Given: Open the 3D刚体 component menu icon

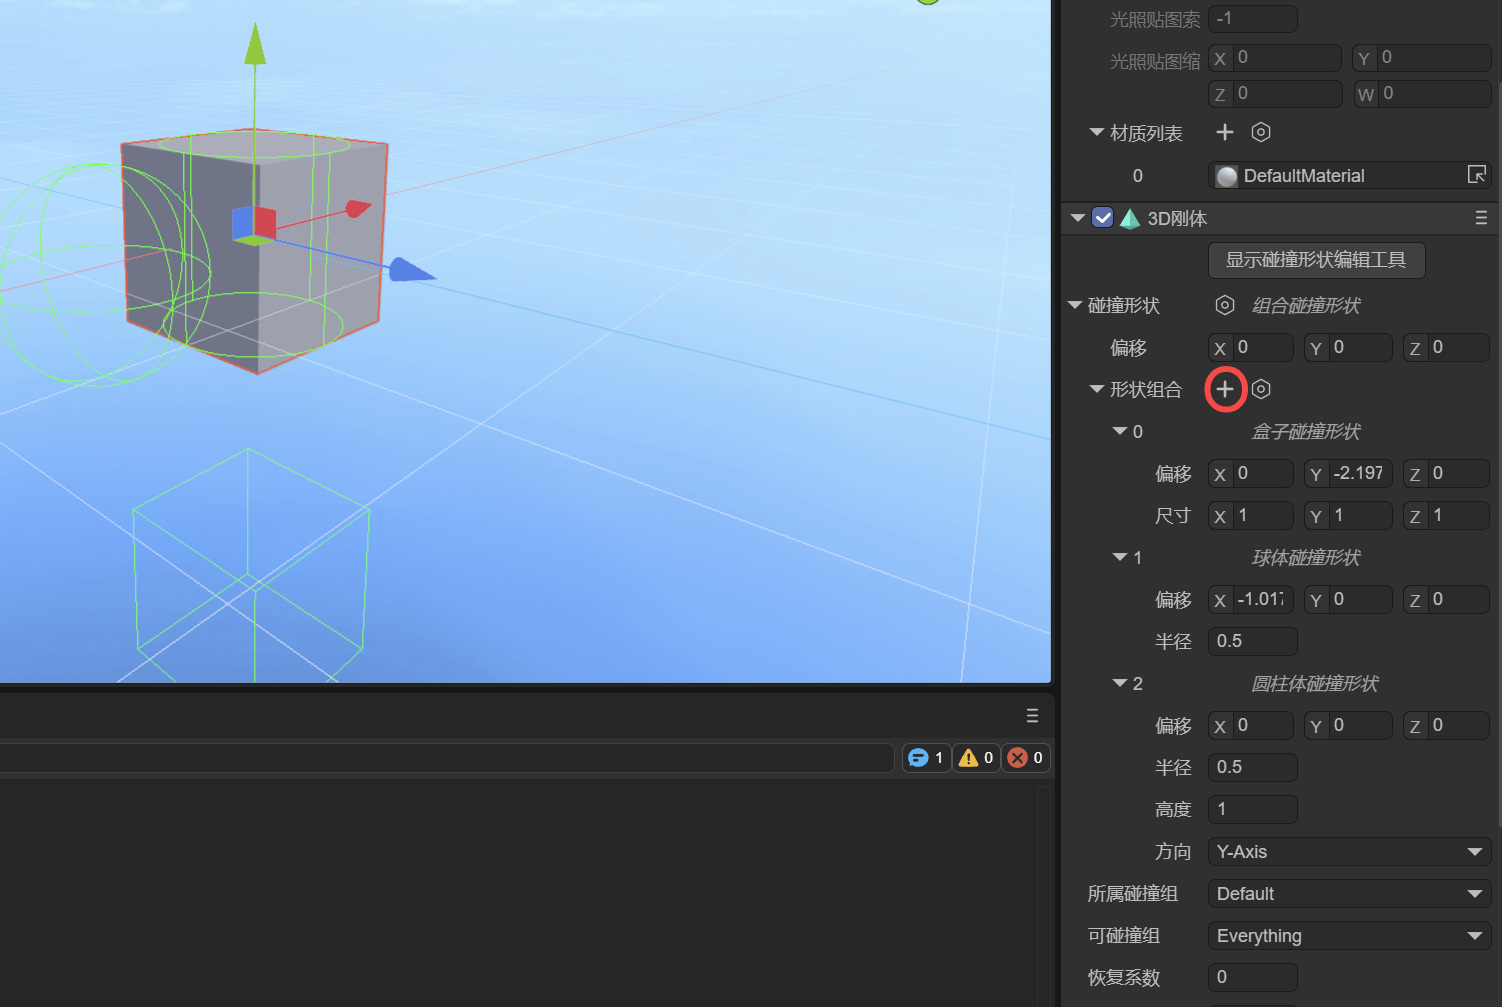Looking at the screenshot, I should click(1481, 218).
